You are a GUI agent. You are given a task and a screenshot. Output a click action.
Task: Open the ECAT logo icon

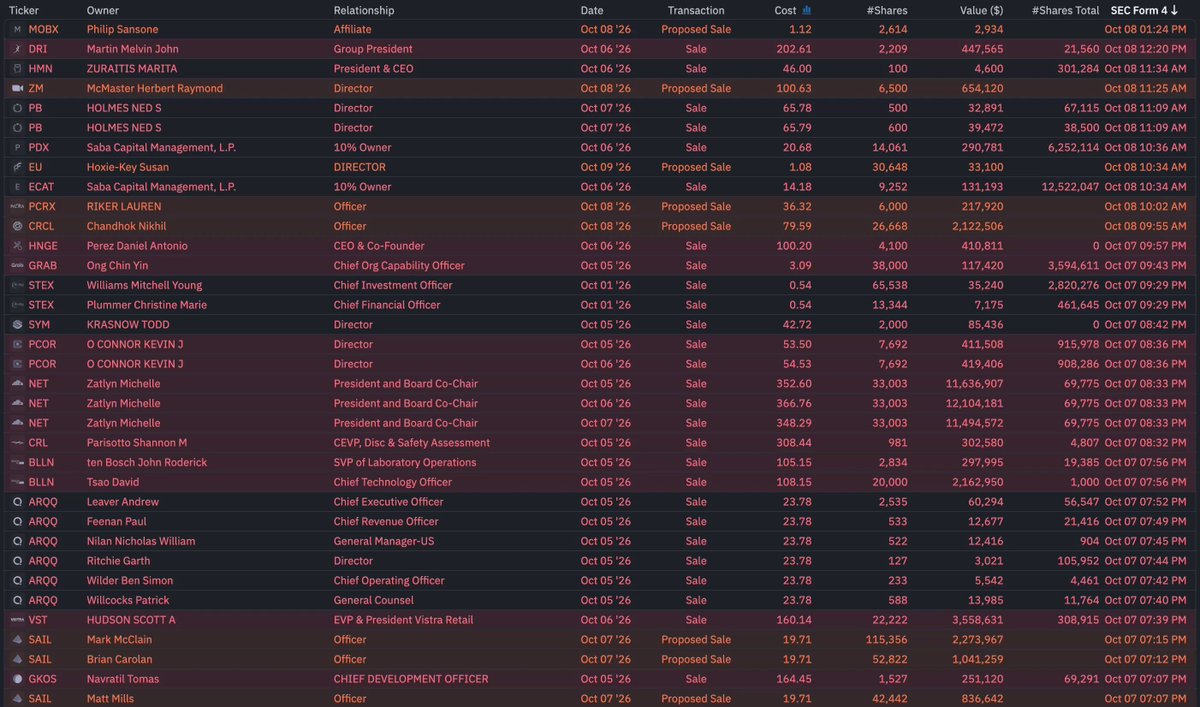click(17, 187)
